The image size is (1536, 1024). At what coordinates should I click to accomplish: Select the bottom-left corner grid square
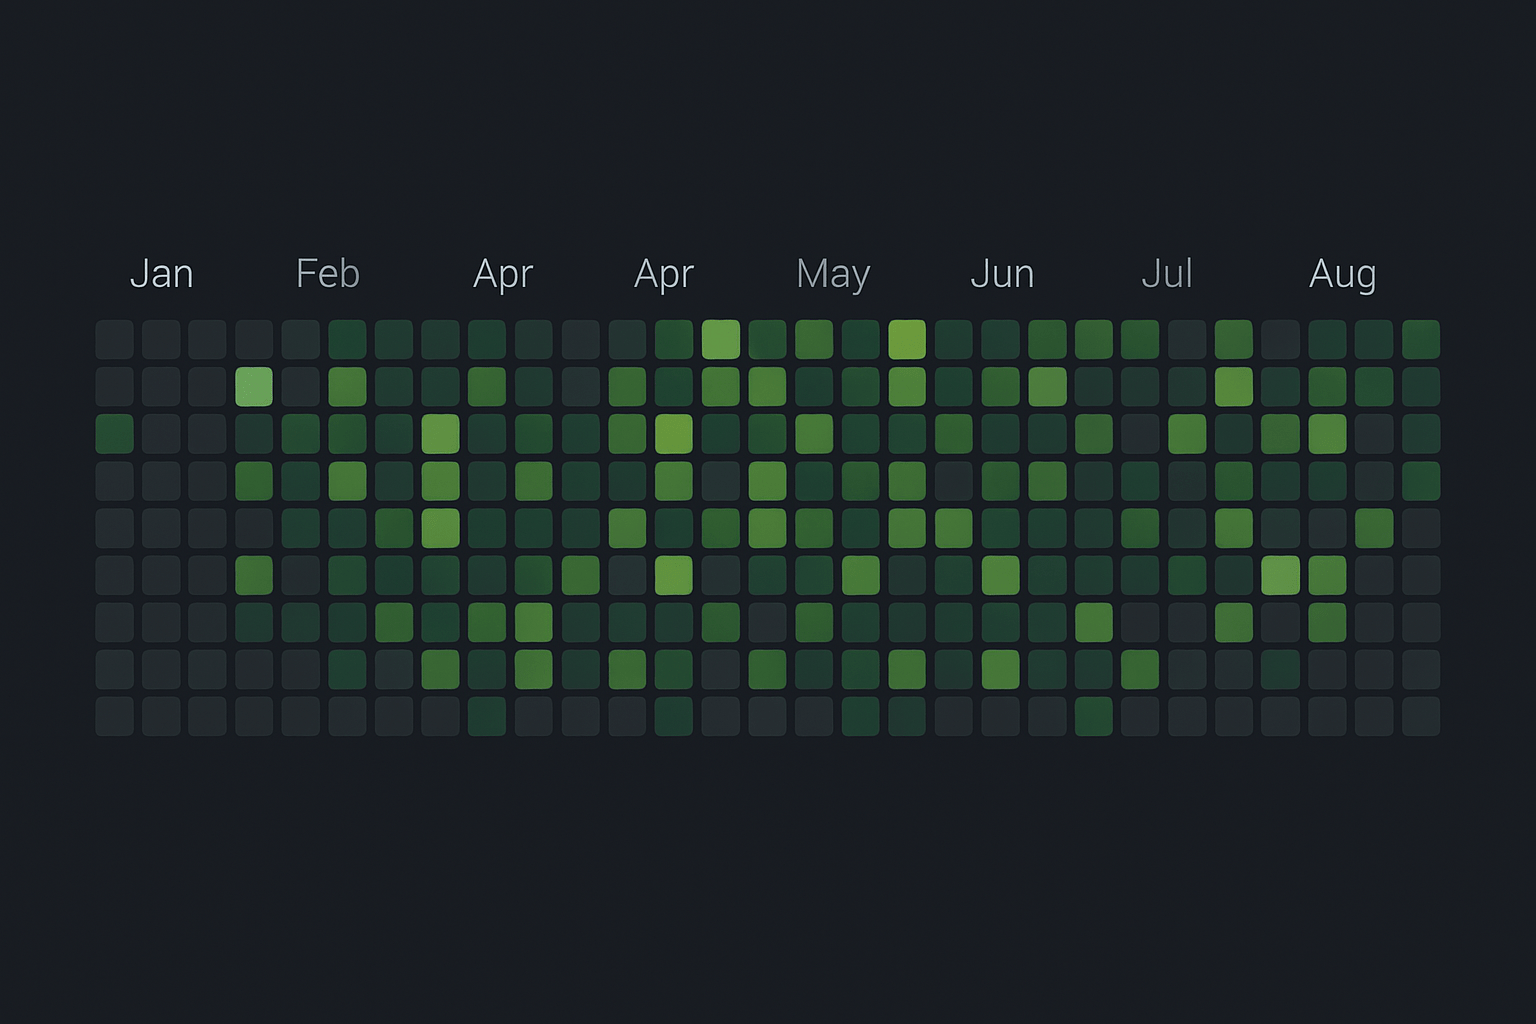point(115,716)
